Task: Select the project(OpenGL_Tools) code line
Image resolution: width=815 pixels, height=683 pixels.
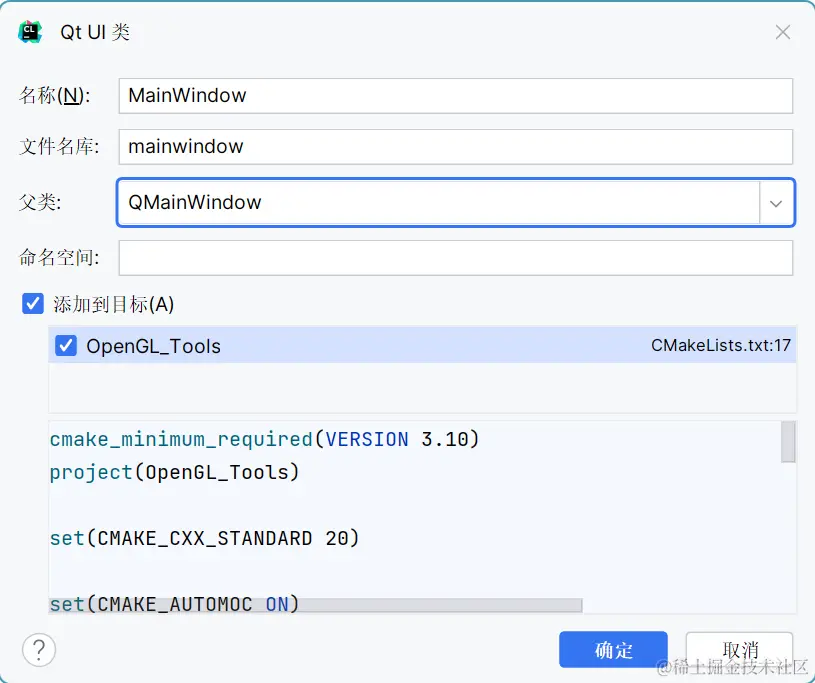Action: click(174, 472)
